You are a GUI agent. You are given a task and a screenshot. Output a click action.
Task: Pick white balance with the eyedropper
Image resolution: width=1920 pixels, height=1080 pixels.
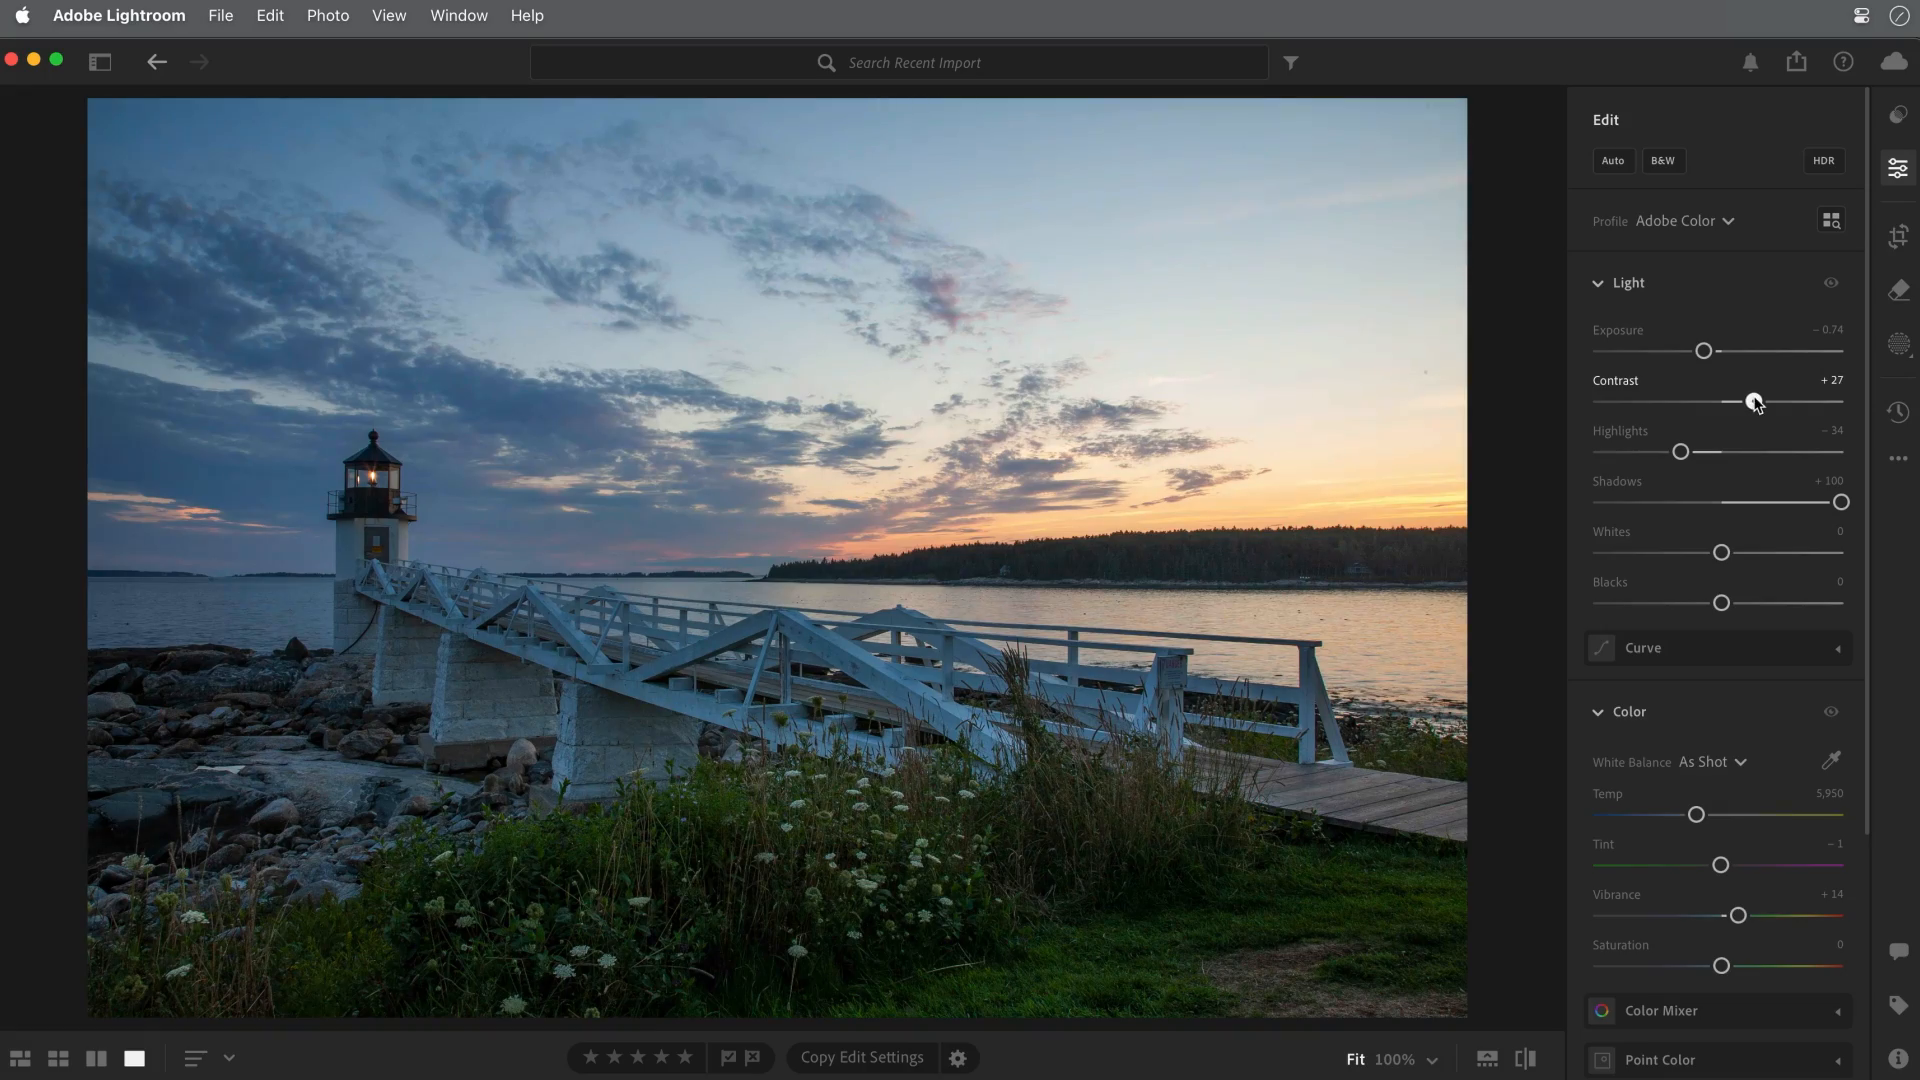[1831, 761]
